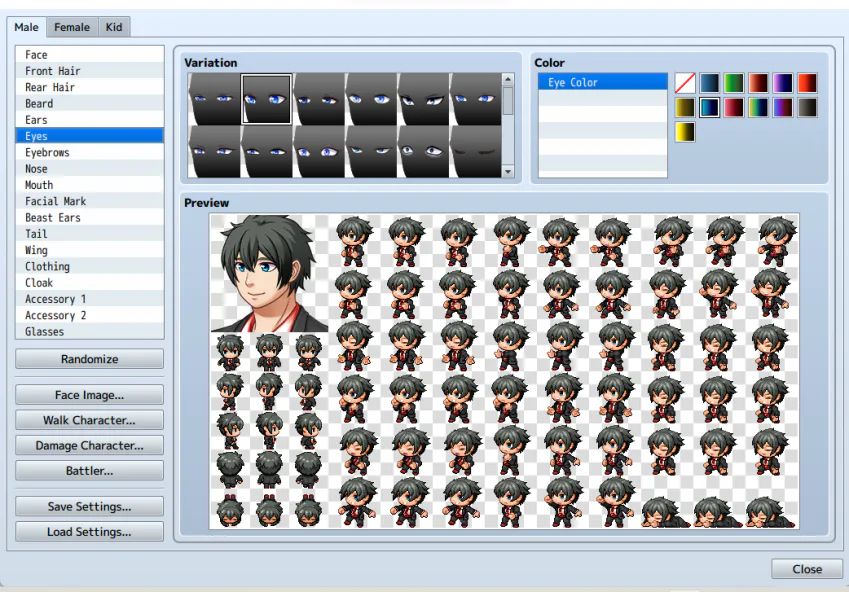The image size is (849, 592).
Task: Click the Battler... button
Action: (x=89, y=471)
